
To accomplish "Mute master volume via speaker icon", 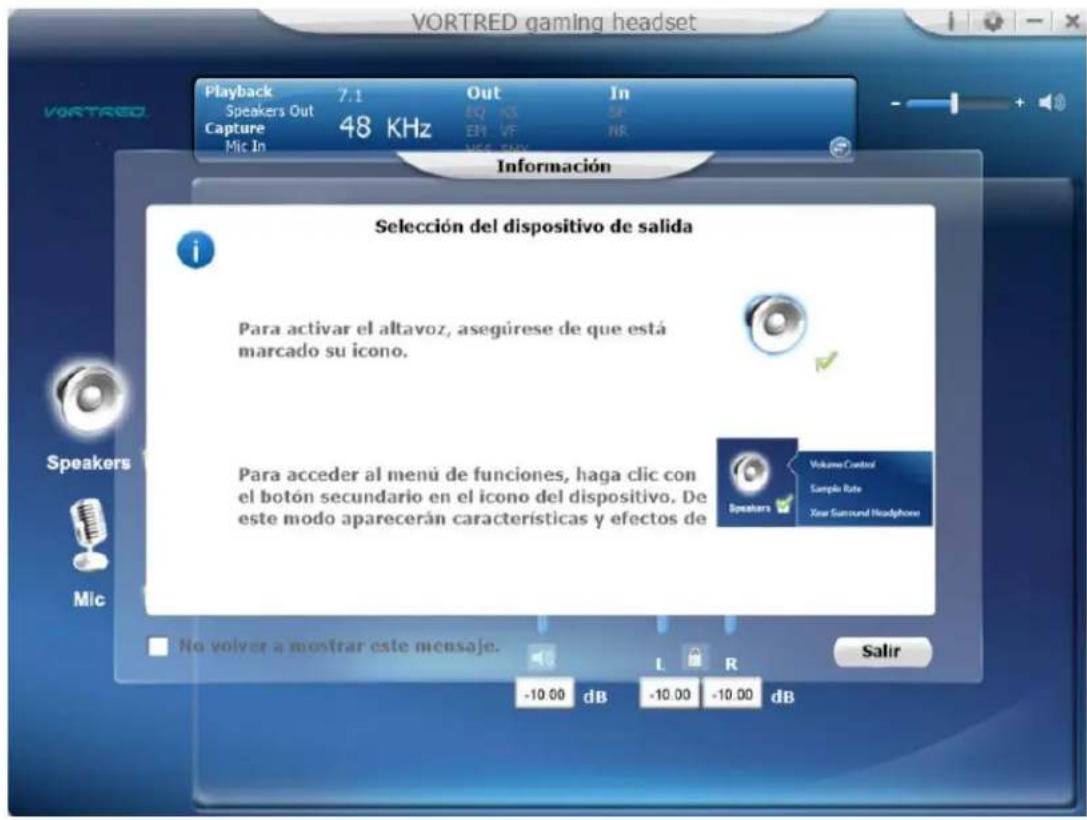I will (x=1052, y=103).
